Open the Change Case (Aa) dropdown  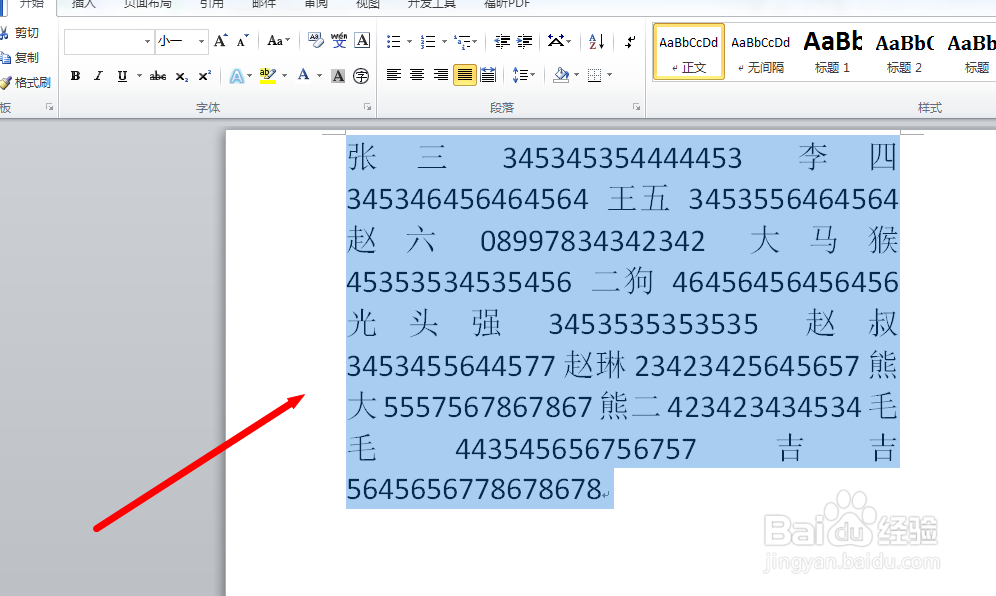tap(278, 41)
